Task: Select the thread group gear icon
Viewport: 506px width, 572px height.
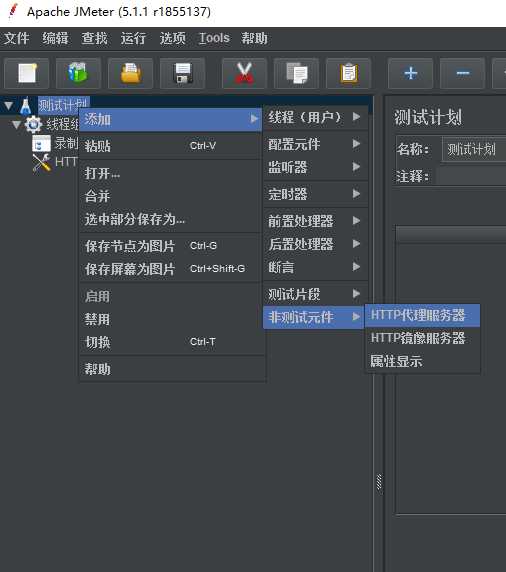Action: 33,124
